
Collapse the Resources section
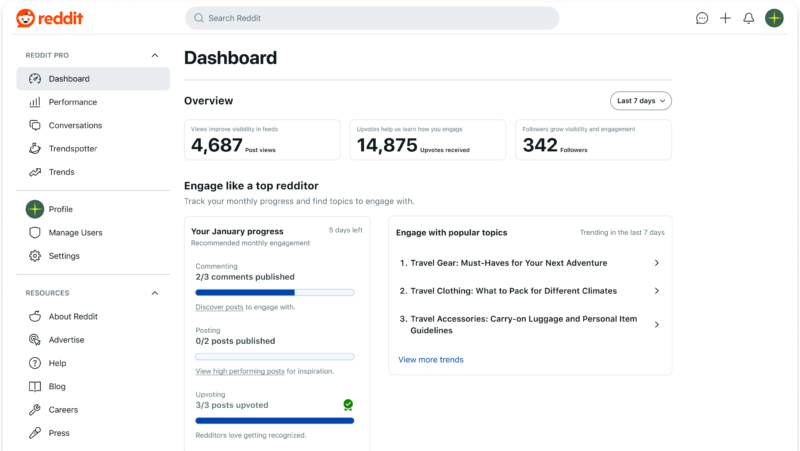(155, 293)
